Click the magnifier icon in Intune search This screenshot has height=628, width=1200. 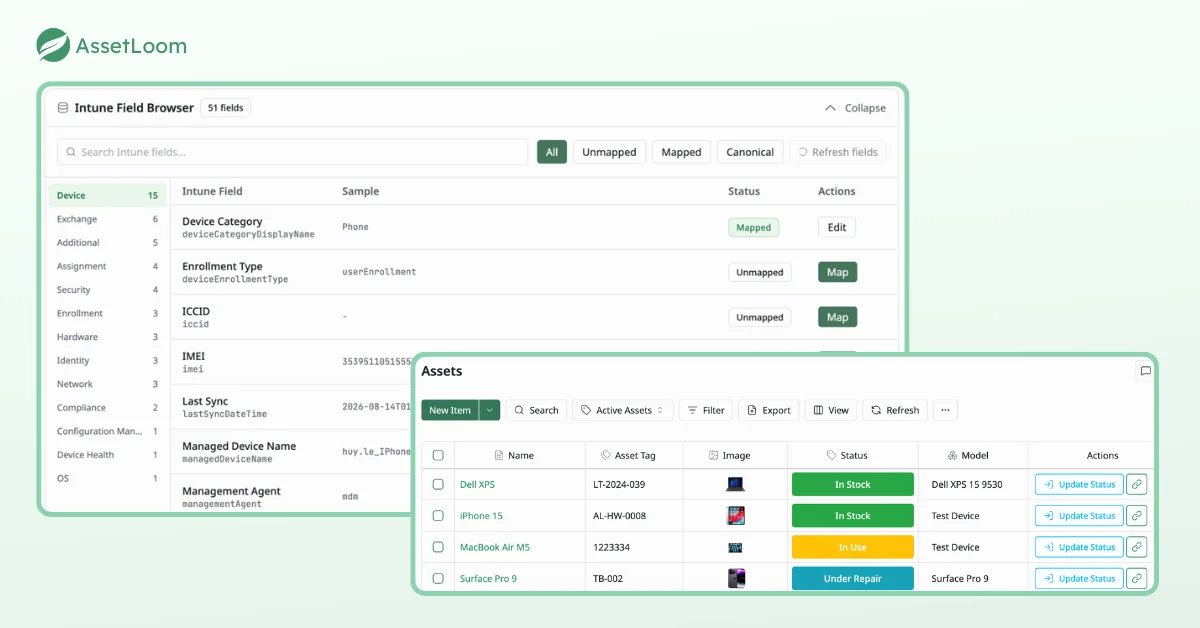(x=72, y=152)
